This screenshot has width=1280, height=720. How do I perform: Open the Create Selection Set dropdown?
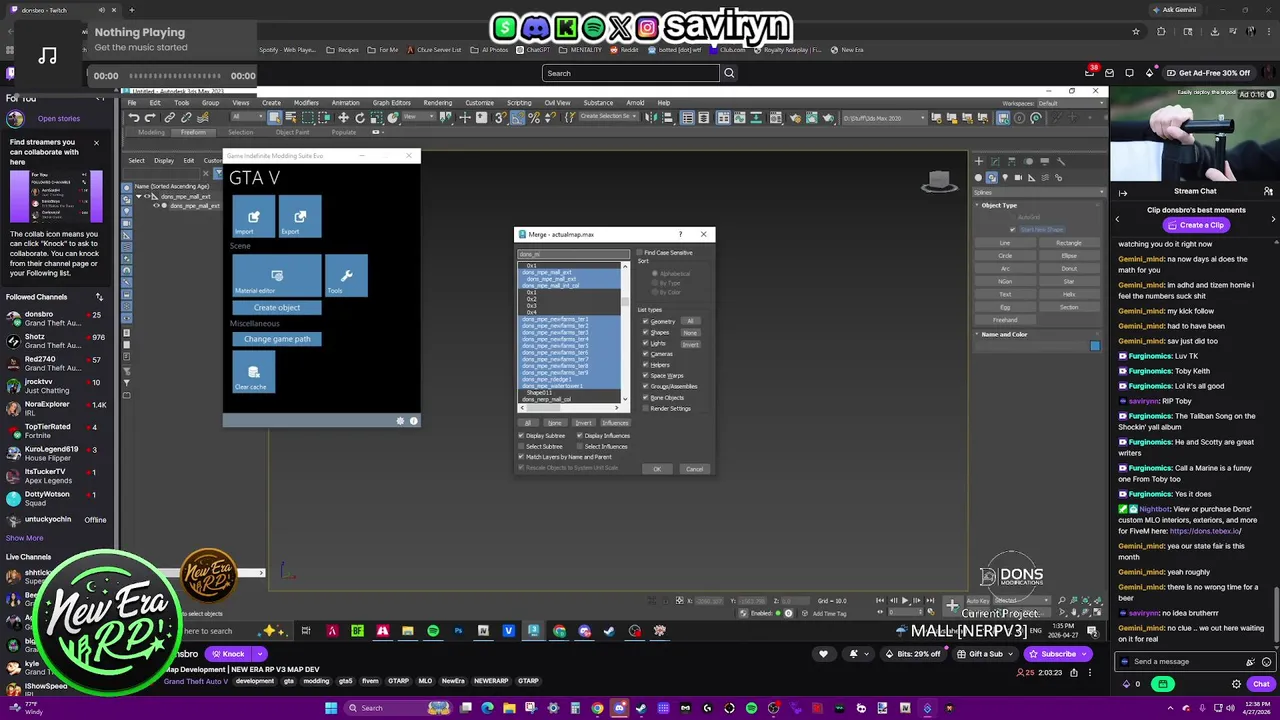tap(608, 116)
